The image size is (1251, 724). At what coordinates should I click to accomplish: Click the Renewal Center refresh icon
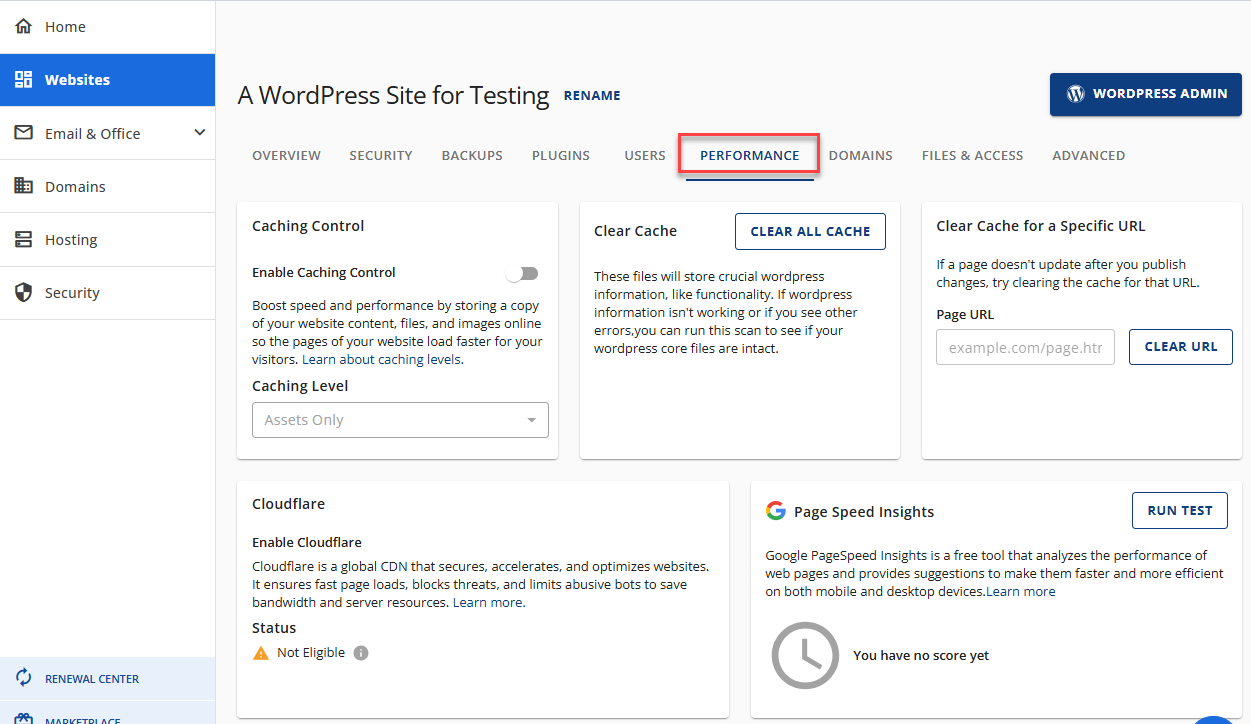click(24, 678)
